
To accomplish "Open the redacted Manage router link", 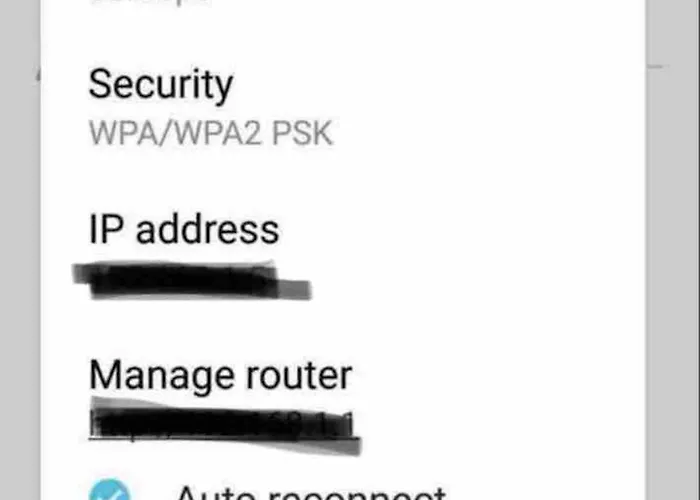I will [x=225, y=425].
